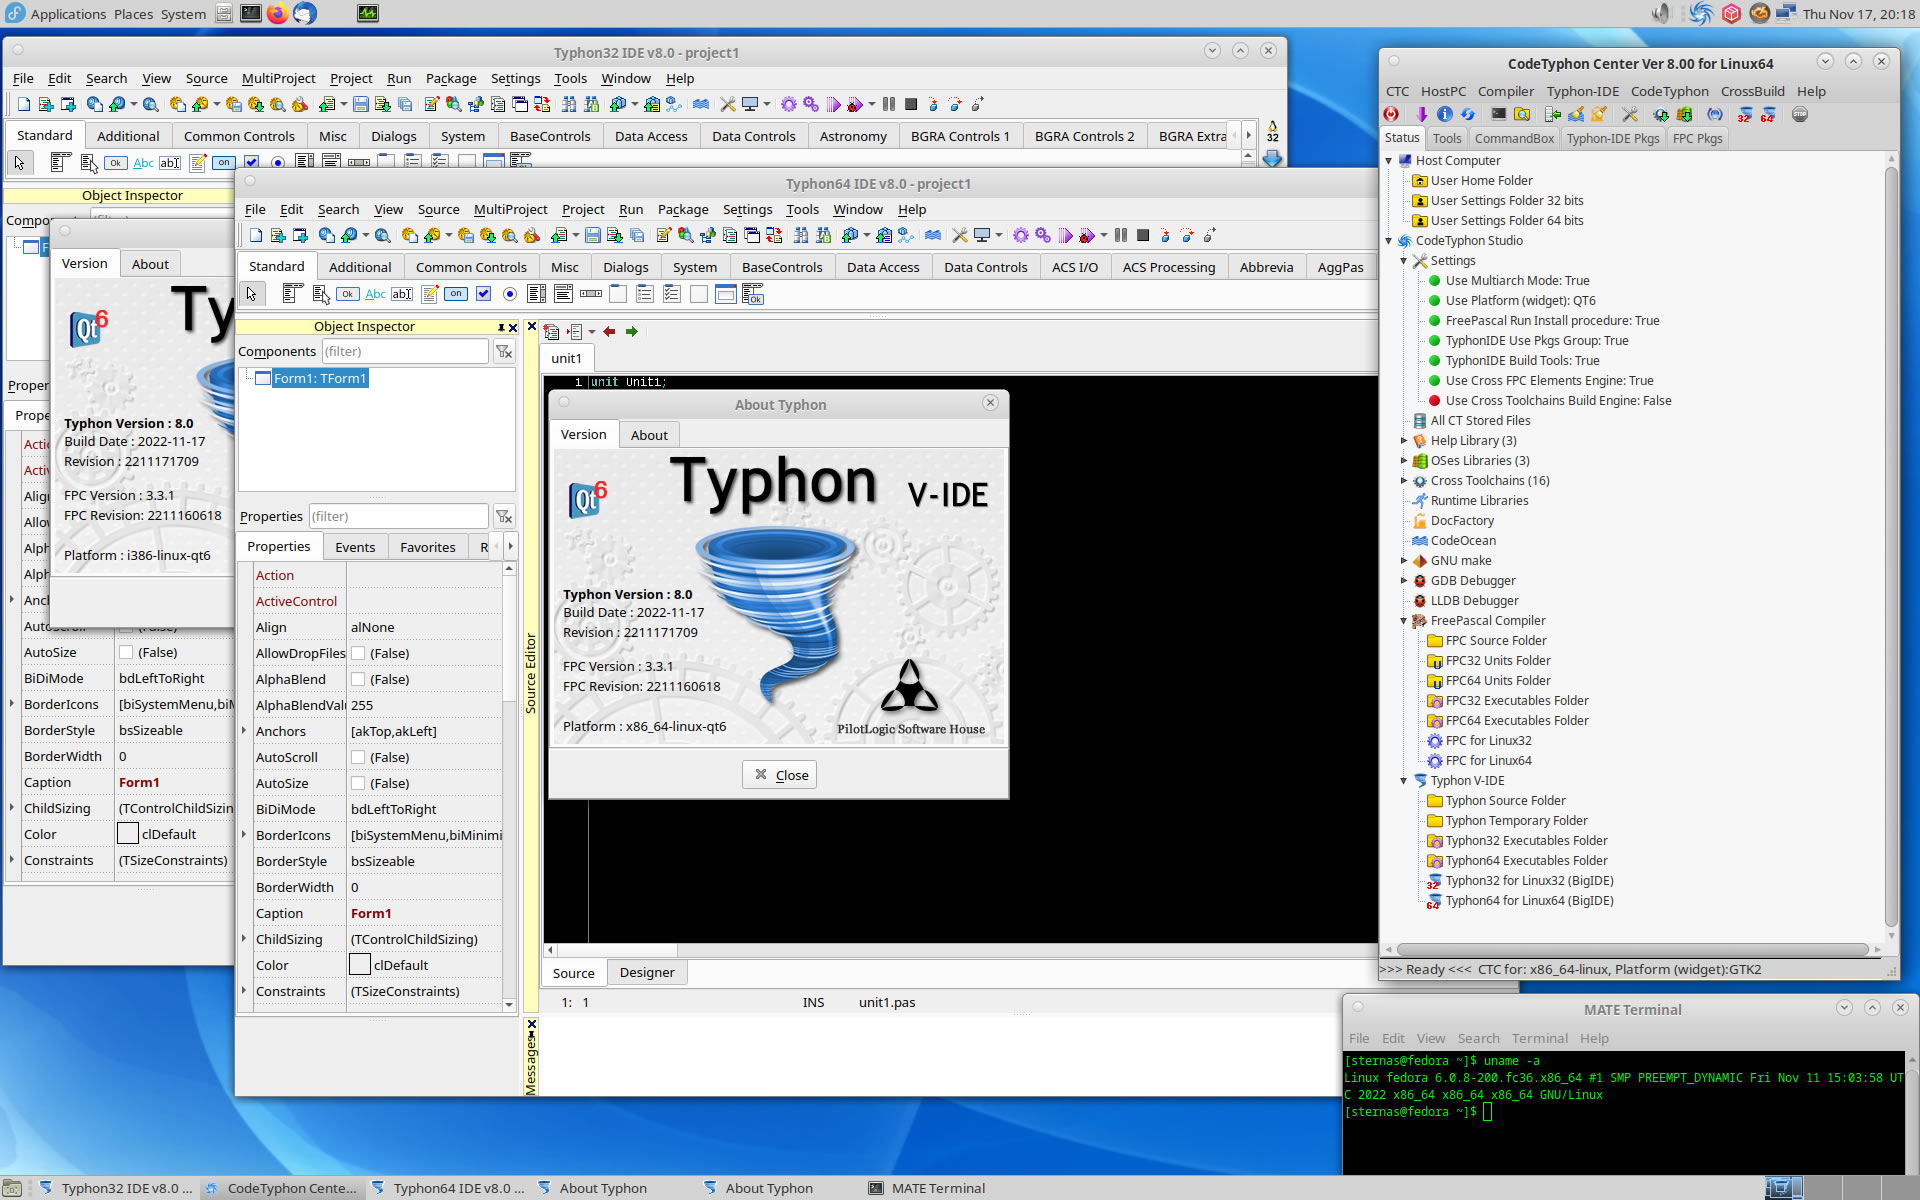Collapse the CodeTyphon Studio tree node

point(1389,240)
